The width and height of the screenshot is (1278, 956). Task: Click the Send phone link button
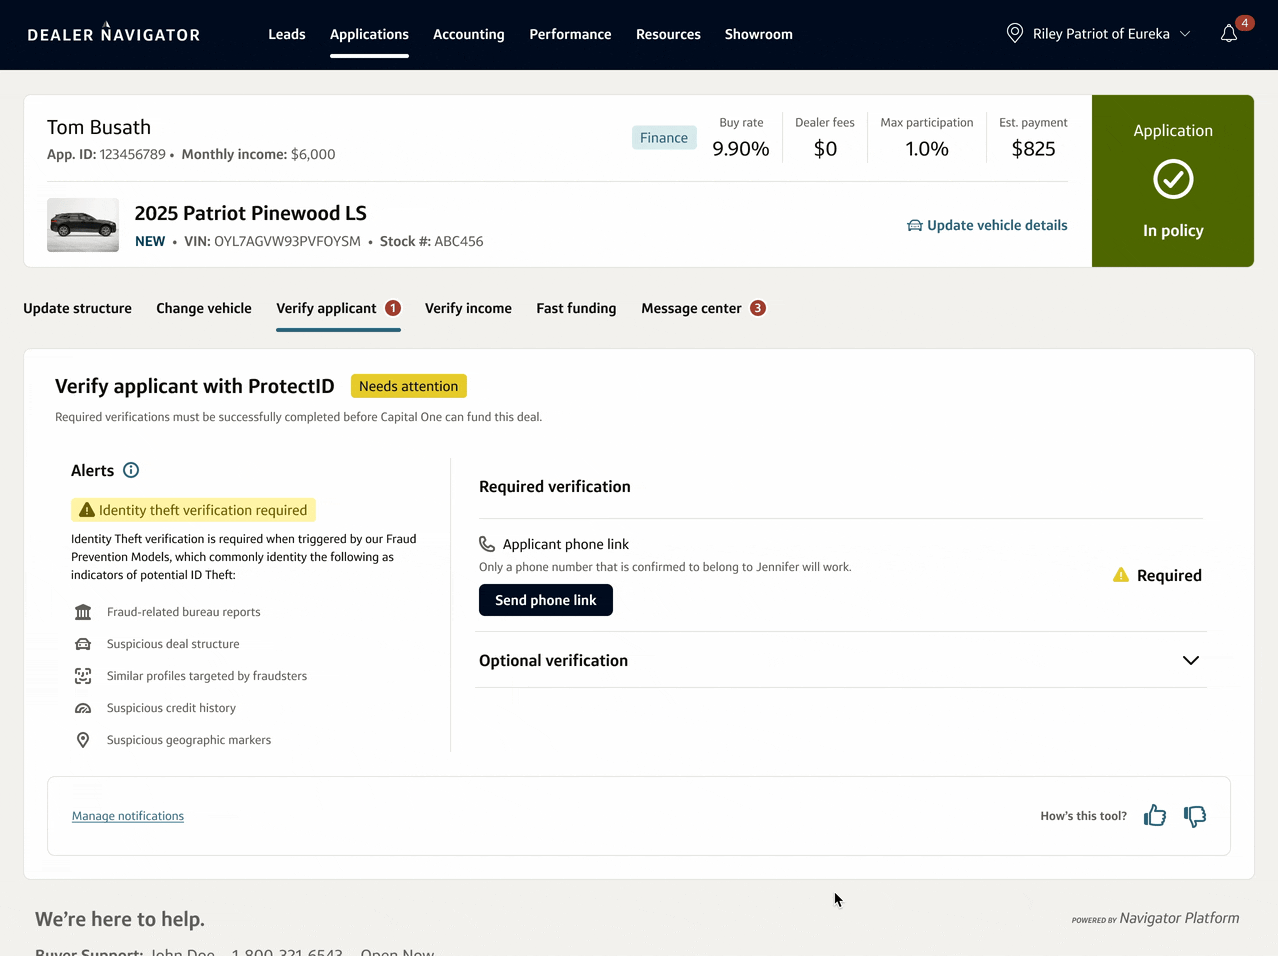tap(546, 600)
